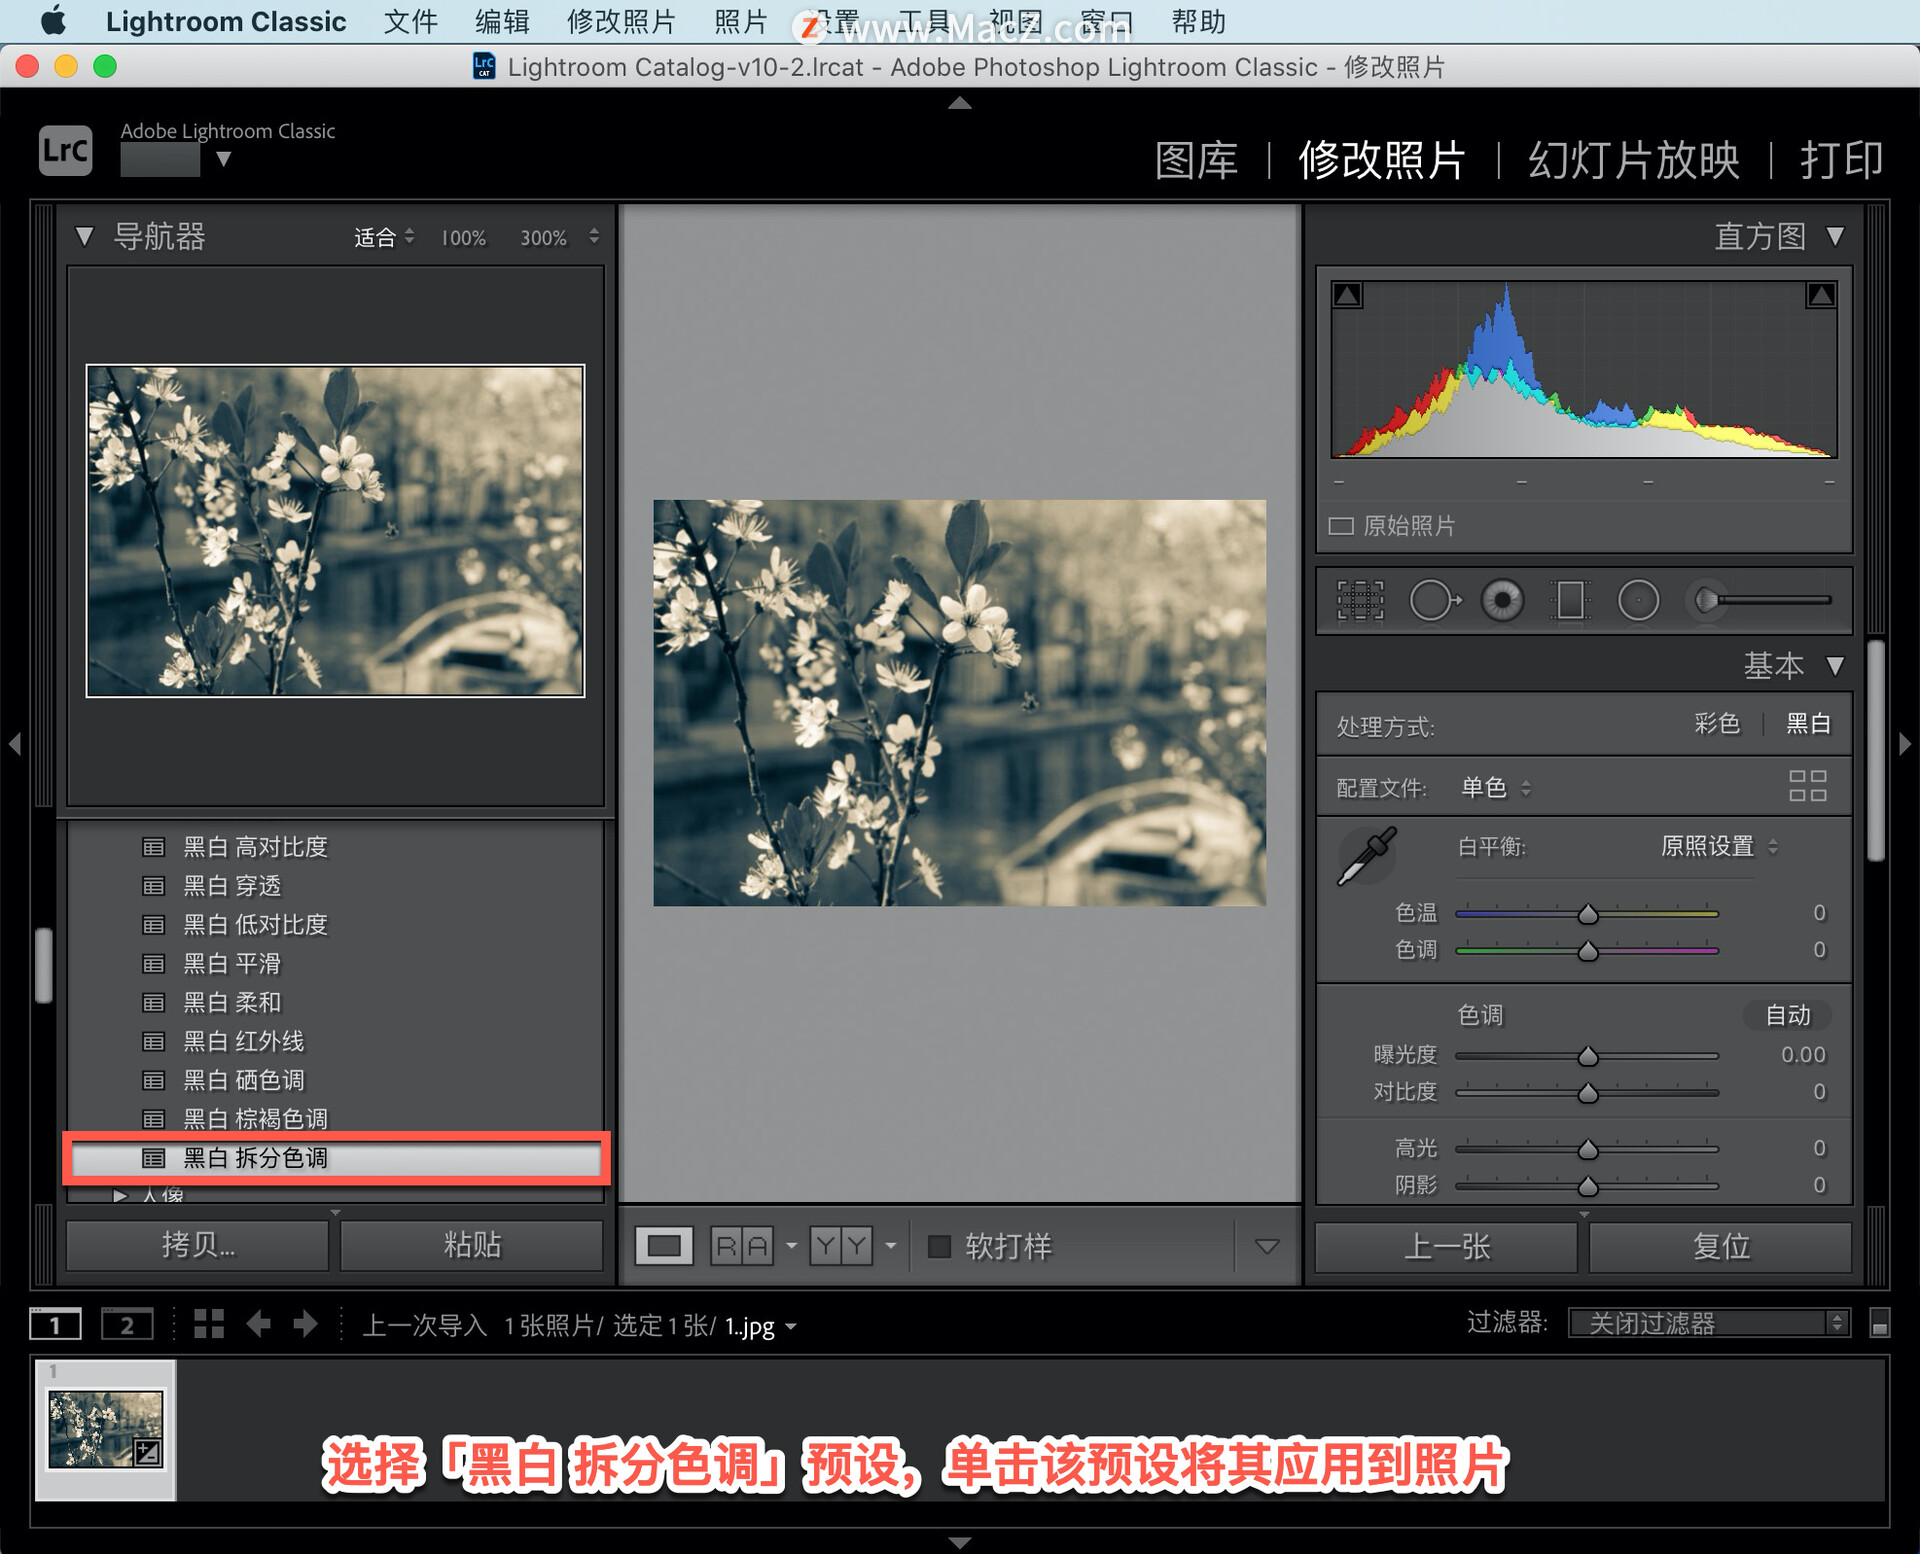Set treatment to Color
The height and width of the screenshot is (1554, 1920).
click(x=1717, y=724)
